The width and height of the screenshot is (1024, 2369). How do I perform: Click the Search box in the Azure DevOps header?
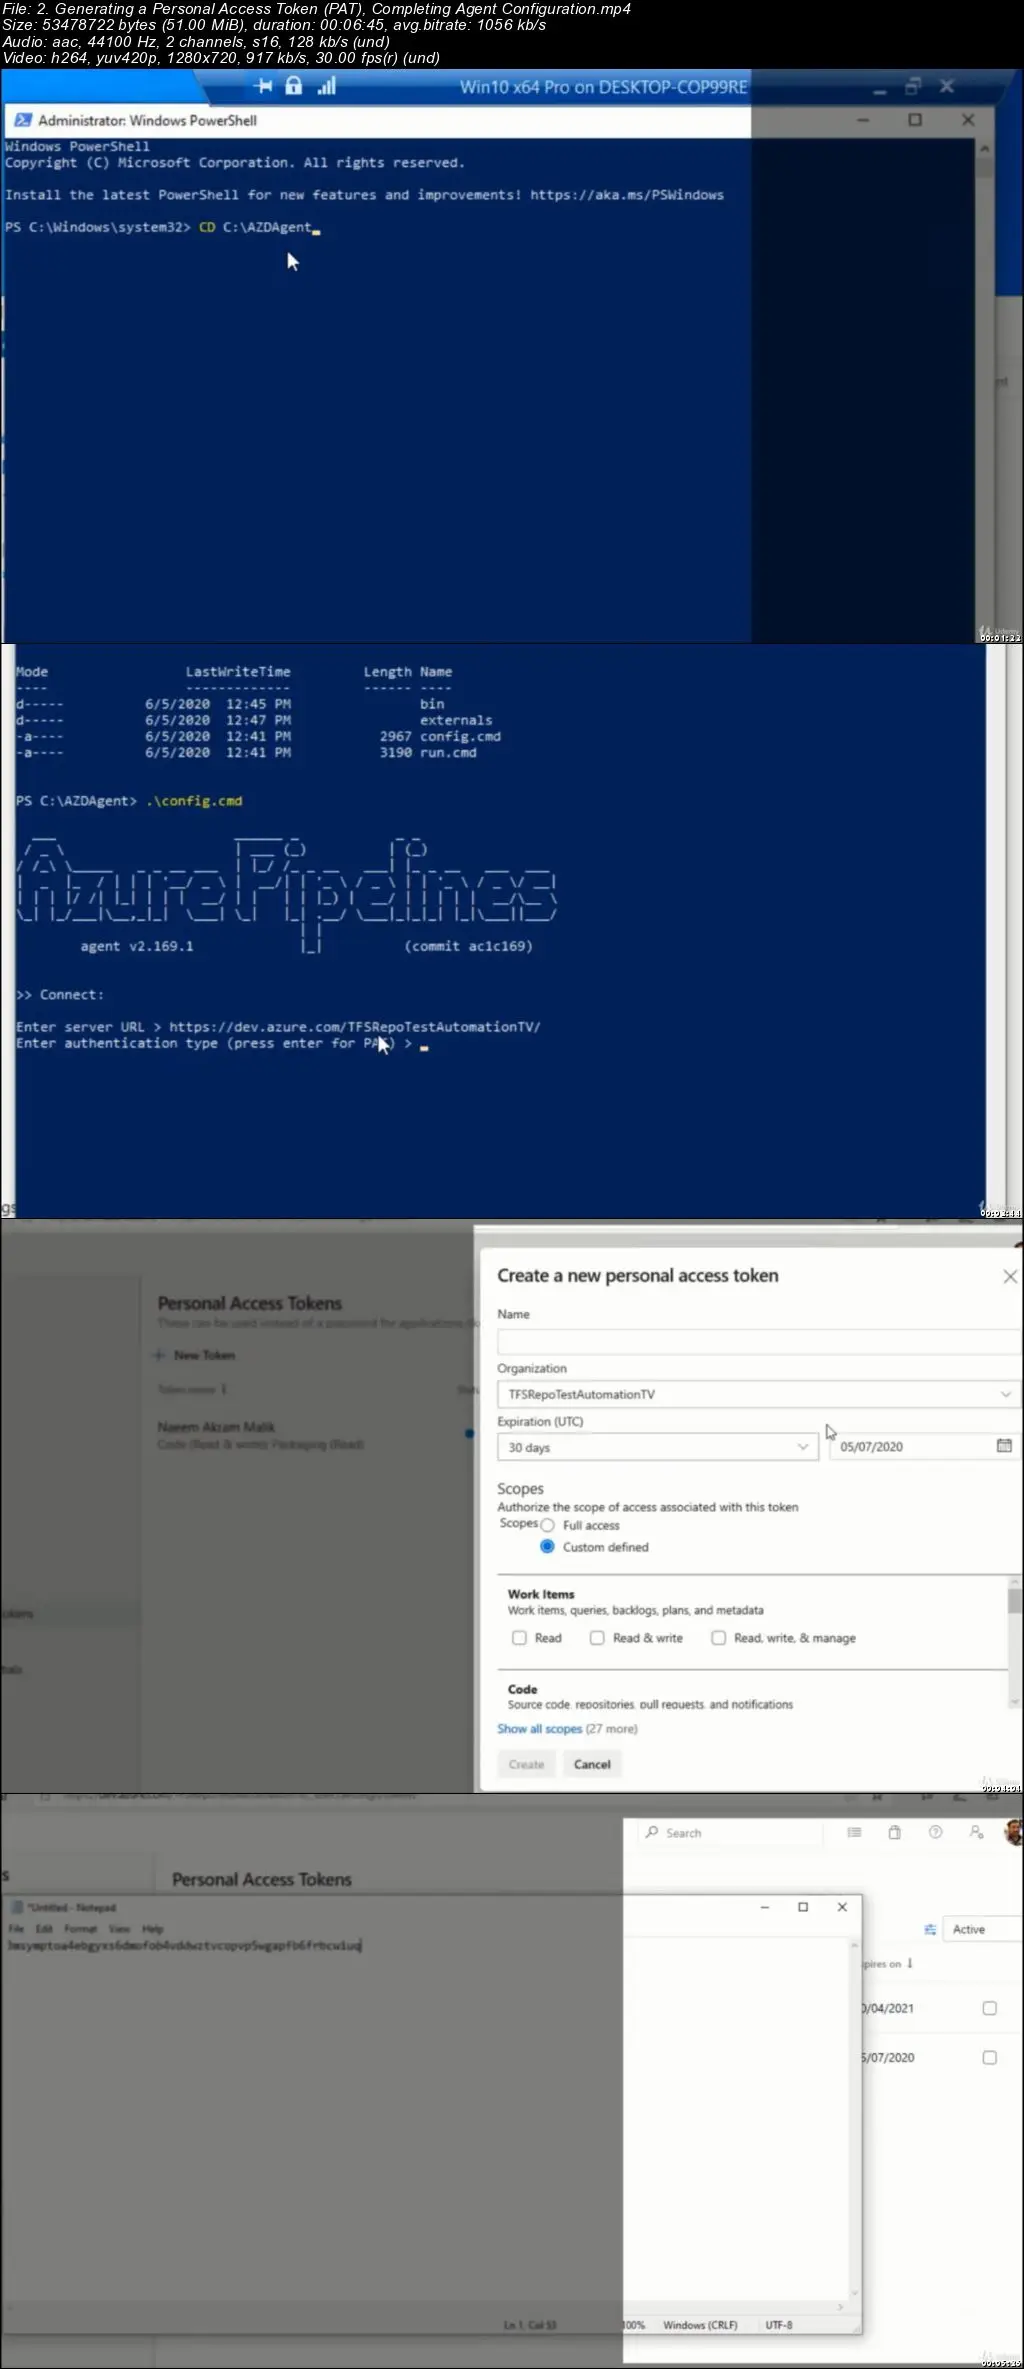coord(729,1833)
